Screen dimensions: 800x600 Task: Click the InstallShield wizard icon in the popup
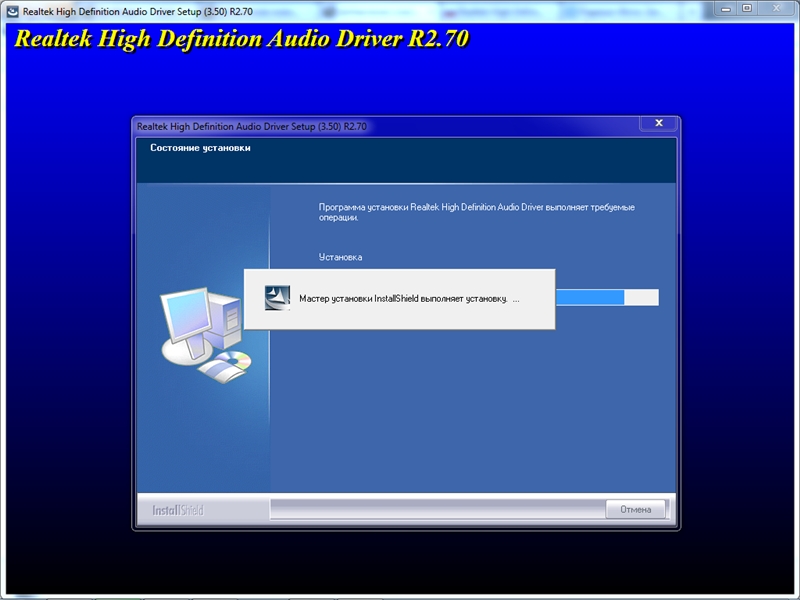point(277,298)
